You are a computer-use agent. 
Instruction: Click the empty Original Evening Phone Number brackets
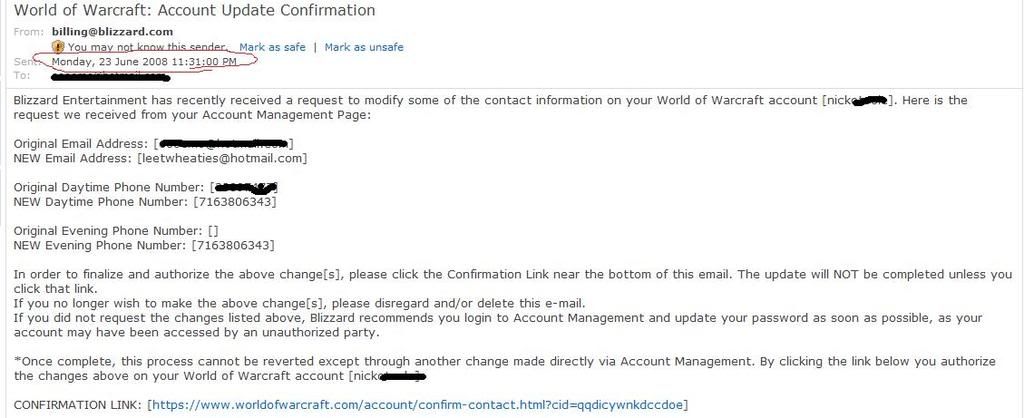(x=213, y=231)
